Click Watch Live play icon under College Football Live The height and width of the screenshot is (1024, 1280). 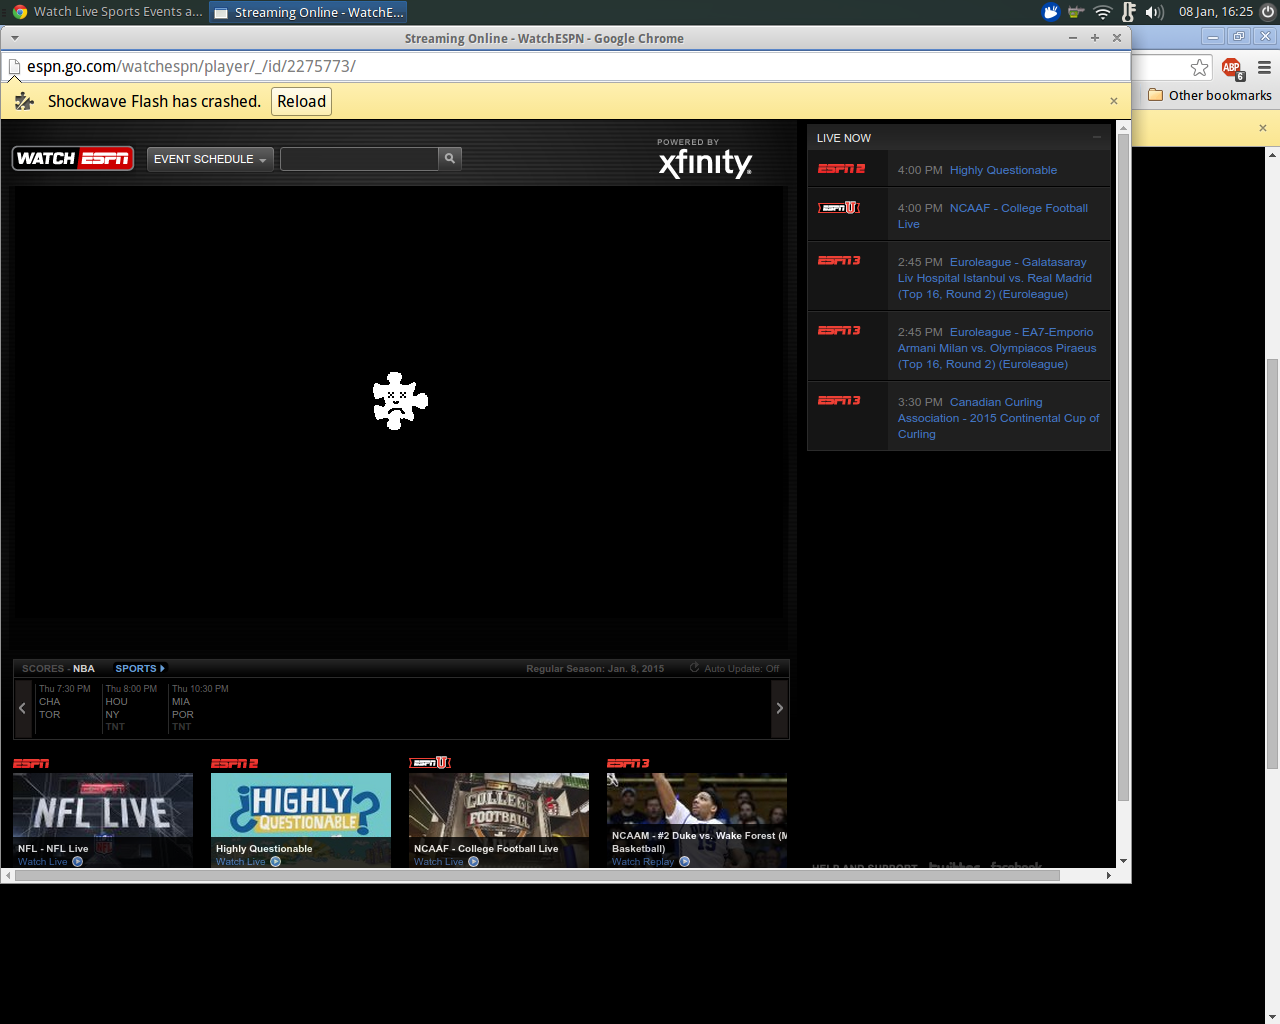pos(473,862)
